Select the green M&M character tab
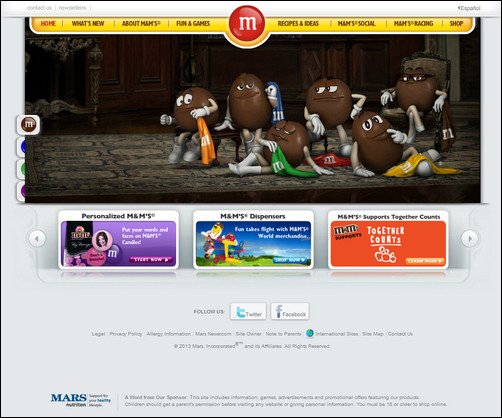The width and height of the screenshot is (502, 418). pos(21,169)
